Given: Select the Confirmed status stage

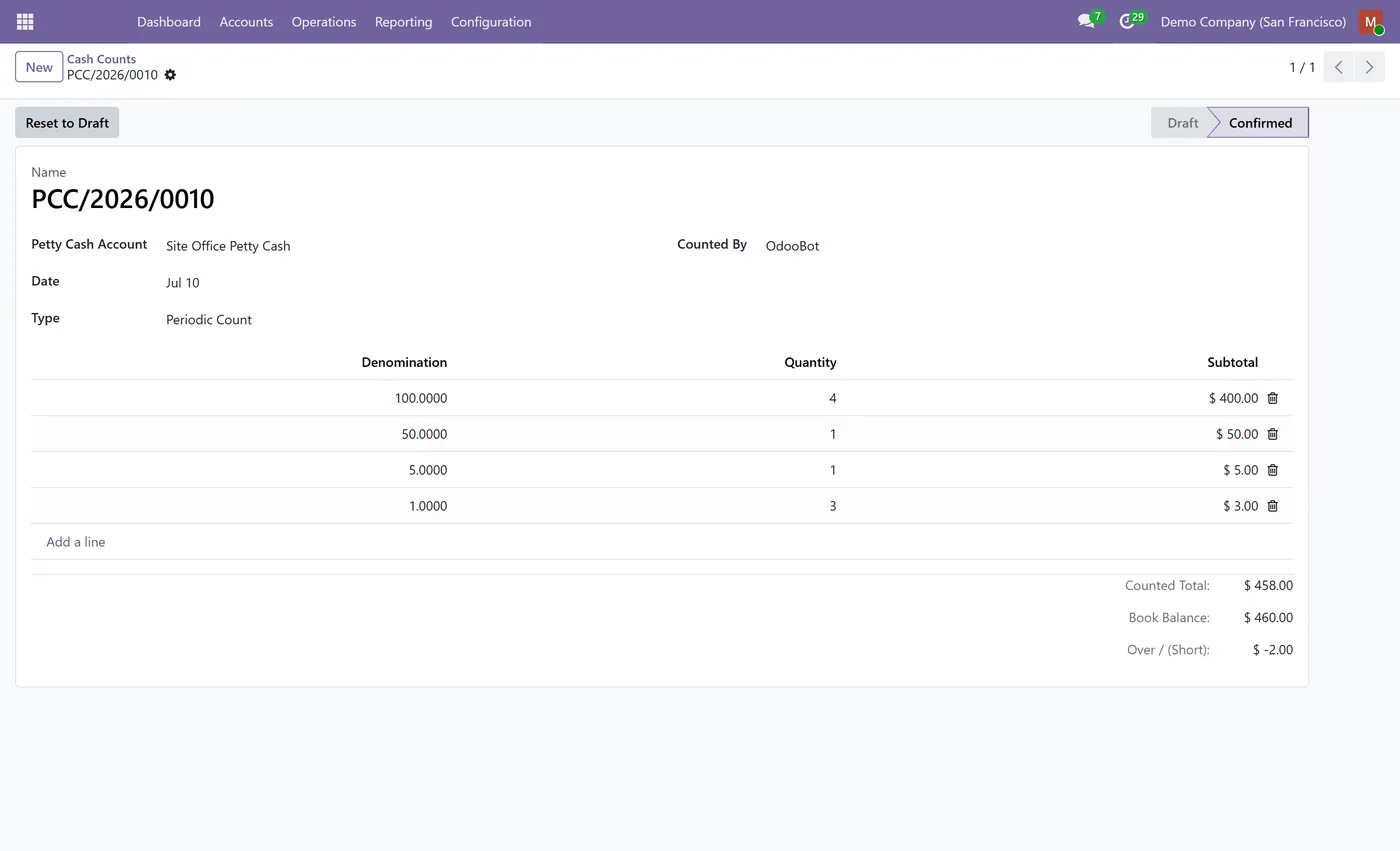Looking at the screenshot, I should coord(1260,123).
